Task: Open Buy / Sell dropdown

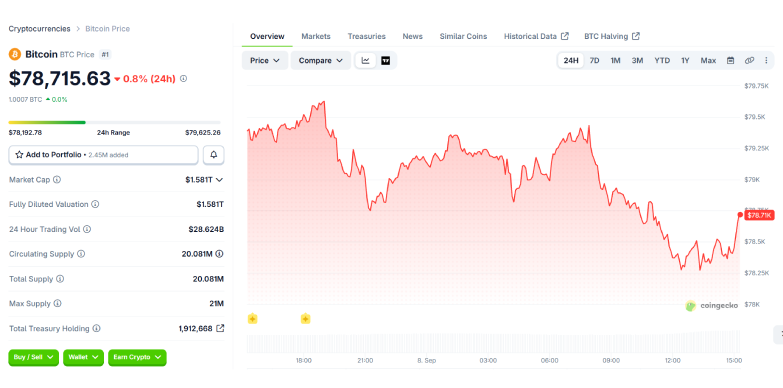Action: (x=33, y=358)
